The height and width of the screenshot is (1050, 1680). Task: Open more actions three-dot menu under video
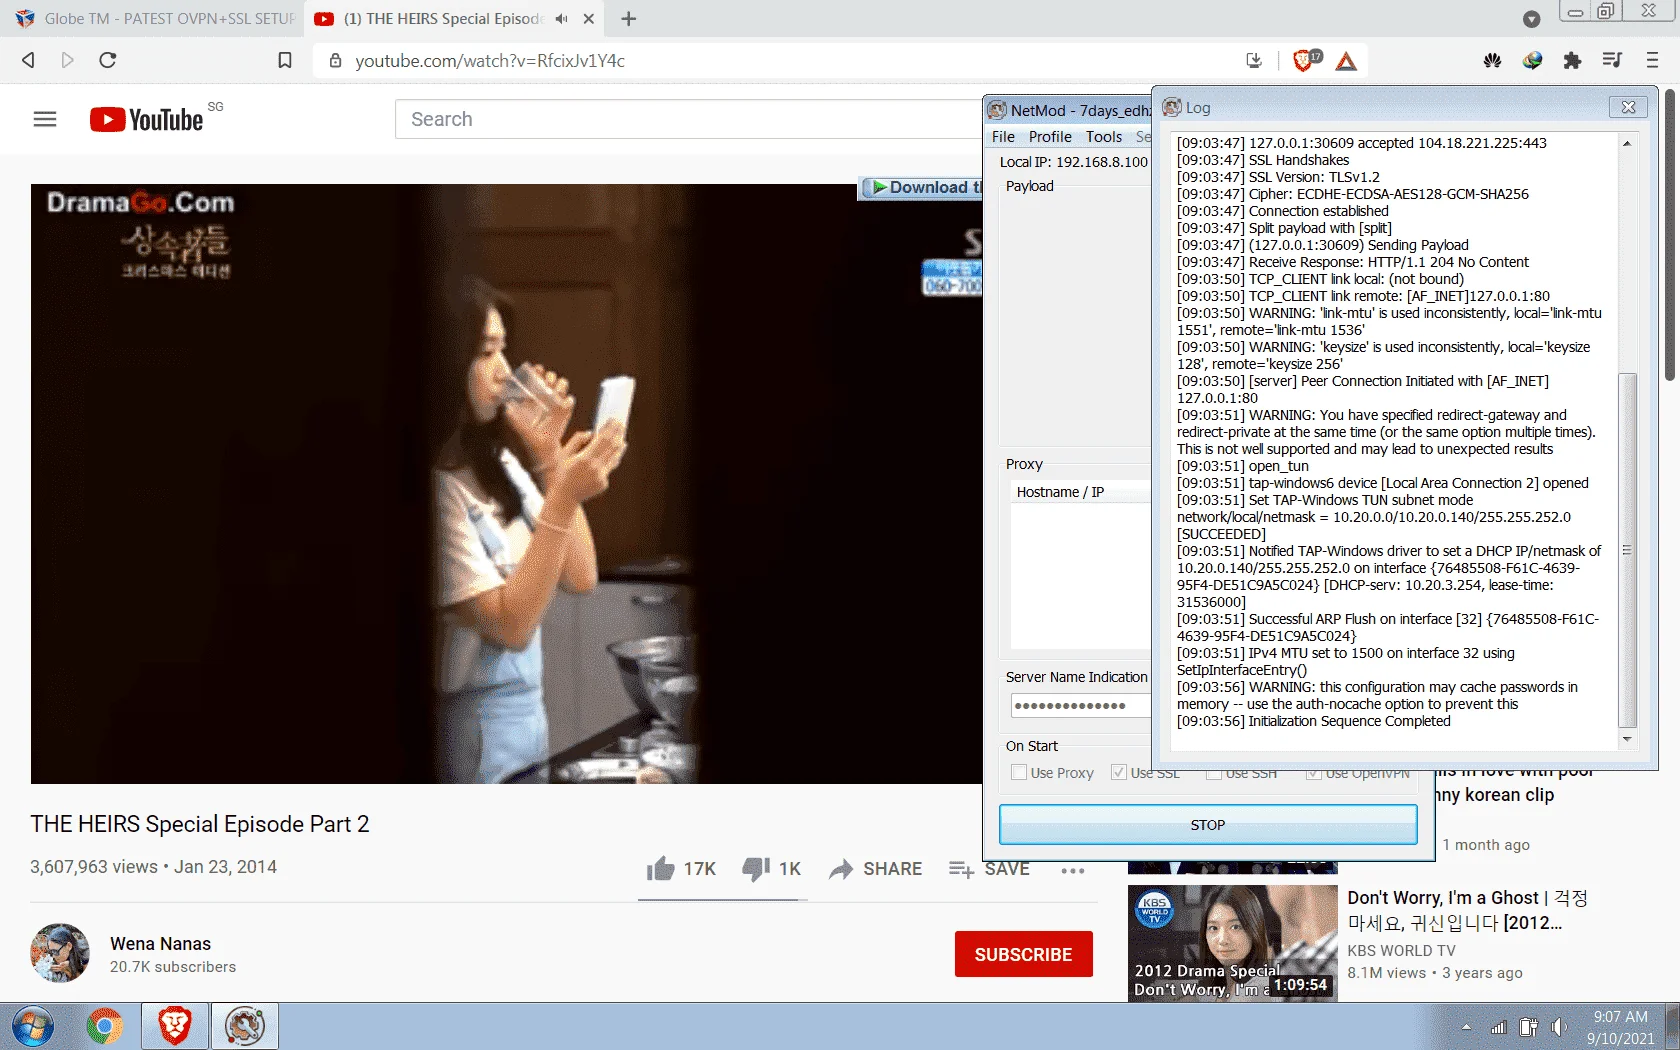(1073, 870)
